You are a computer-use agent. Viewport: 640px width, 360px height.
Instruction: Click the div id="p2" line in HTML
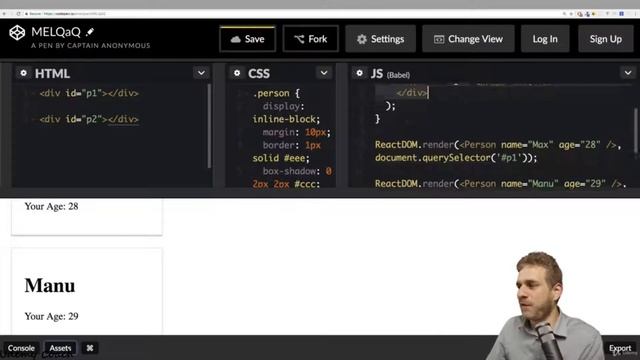click(x=89, y=119)
